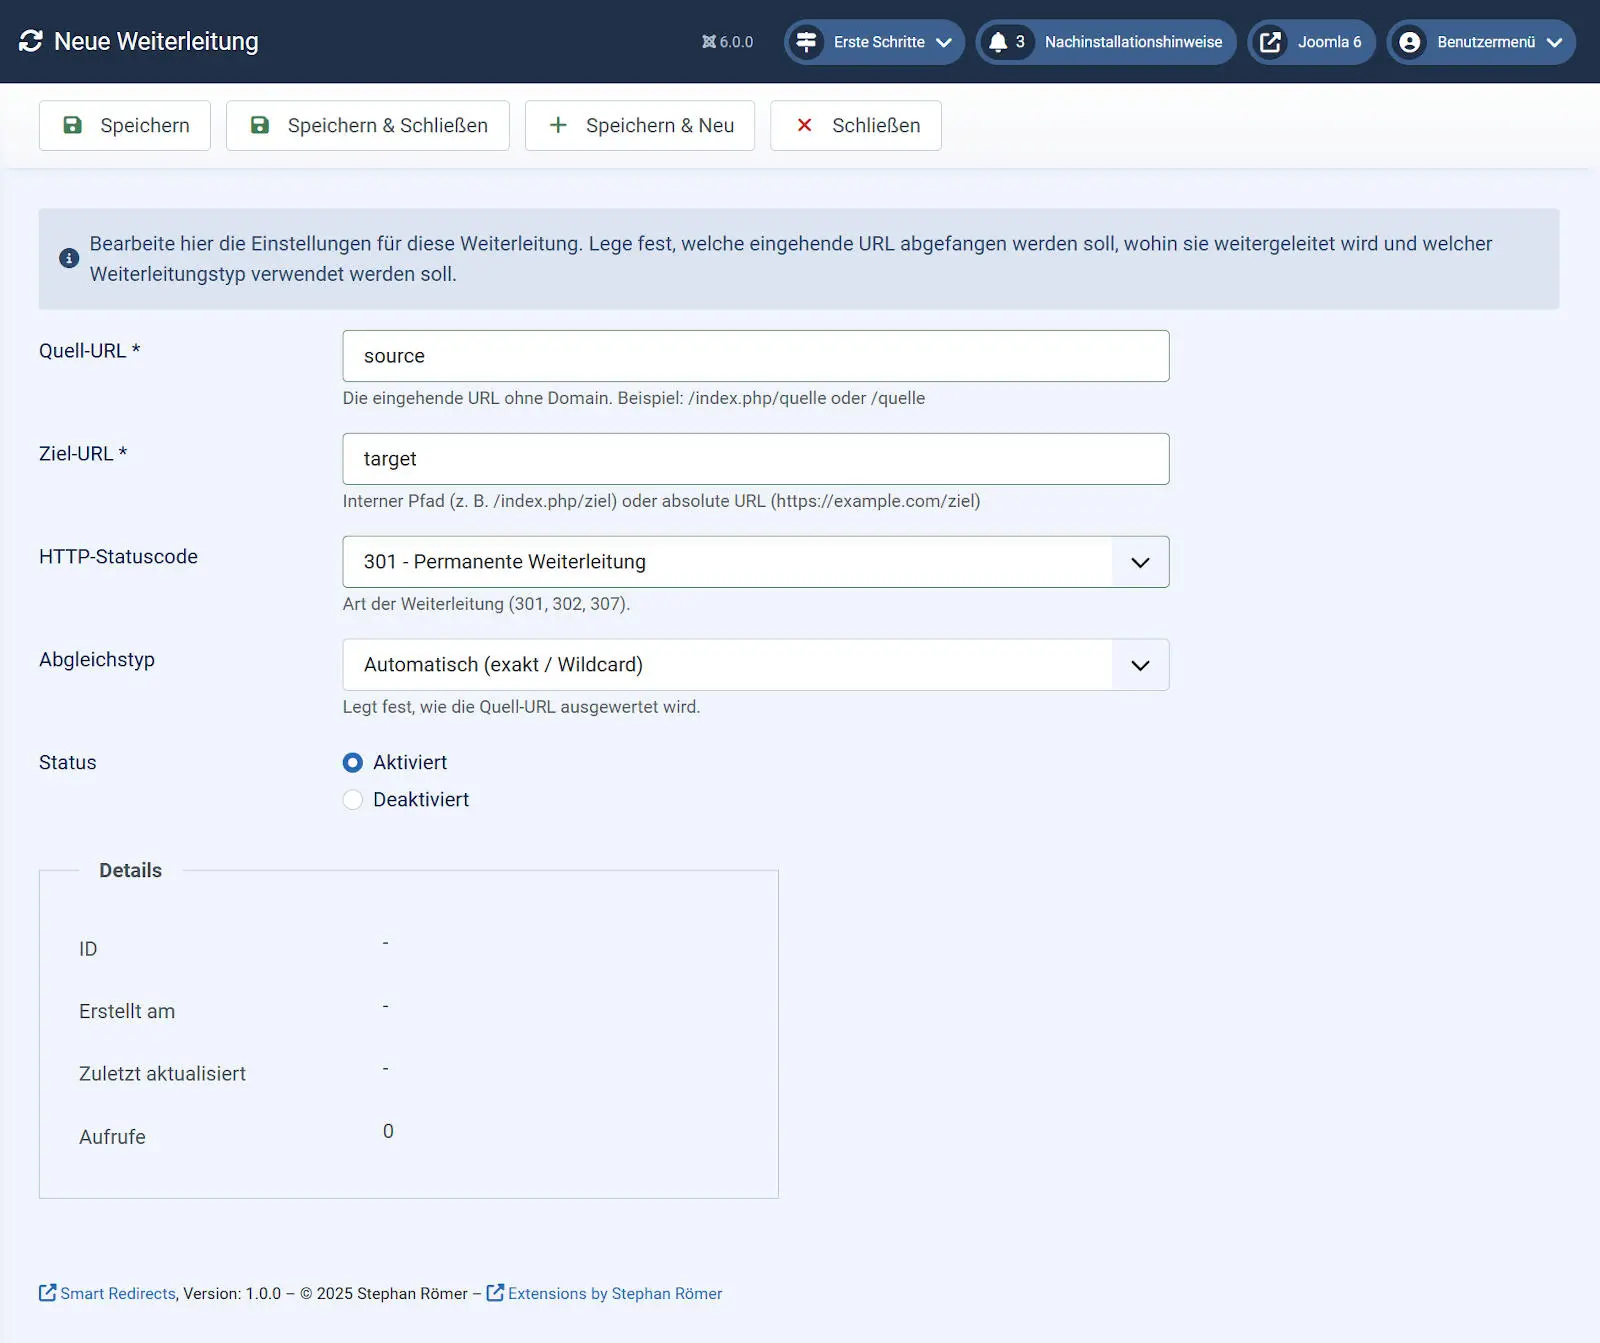This screenshot has width=1600, height=1343.
Task: Open Nachinstallationshinweise from the header
Action: [x=1132, y=42]
